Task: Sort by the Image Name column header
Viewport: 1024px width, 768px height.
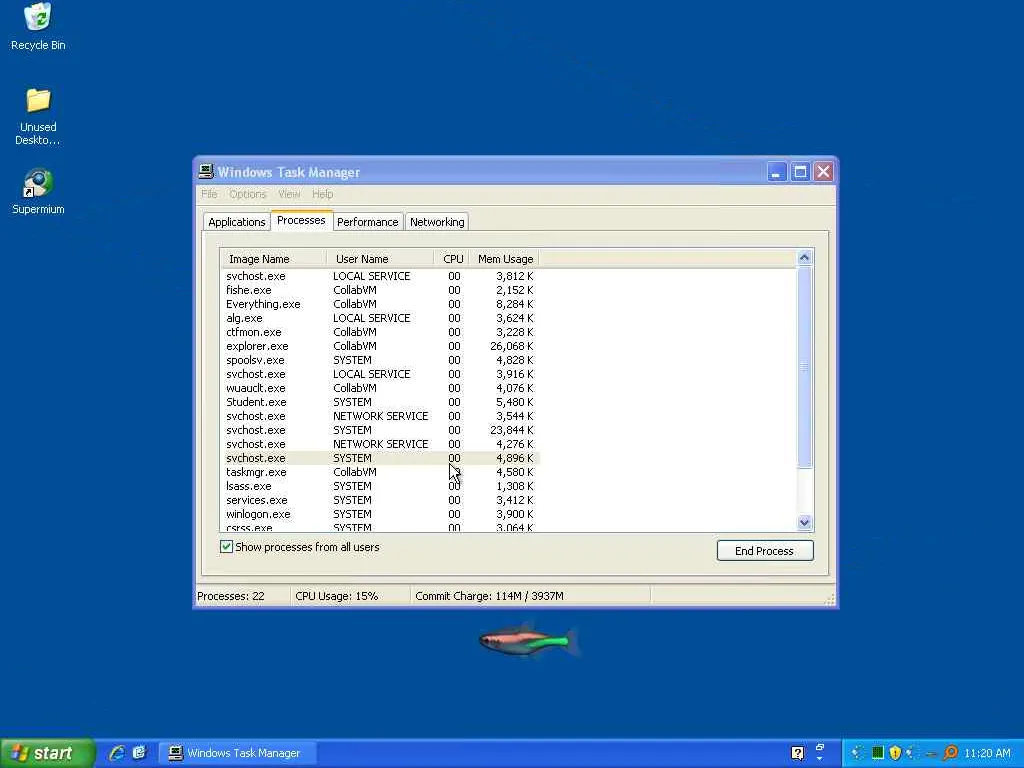Action: coord(273,259)
